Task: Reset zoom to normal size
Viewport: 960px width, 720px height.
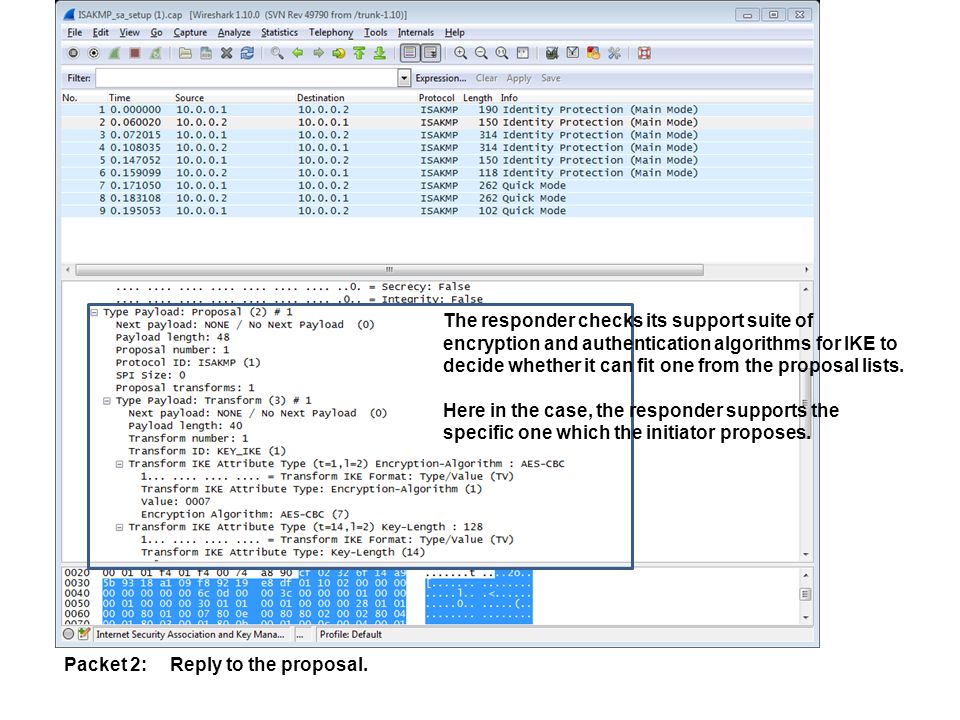Action: coord(501,53)
